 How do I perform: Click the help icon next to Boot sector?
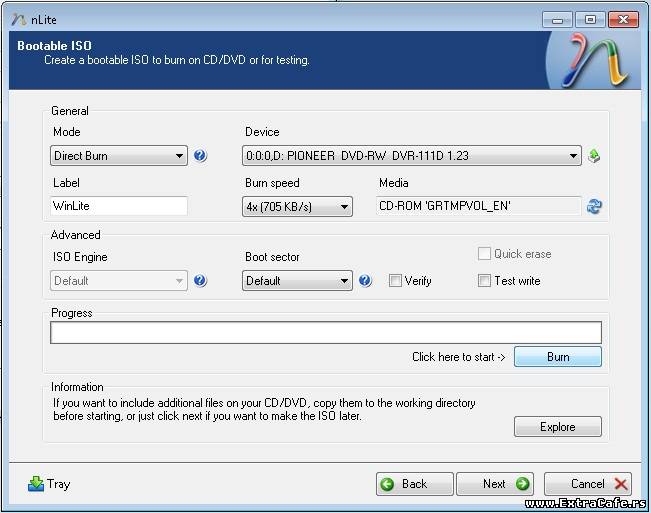pyautogui.click(x=365, y=281)
